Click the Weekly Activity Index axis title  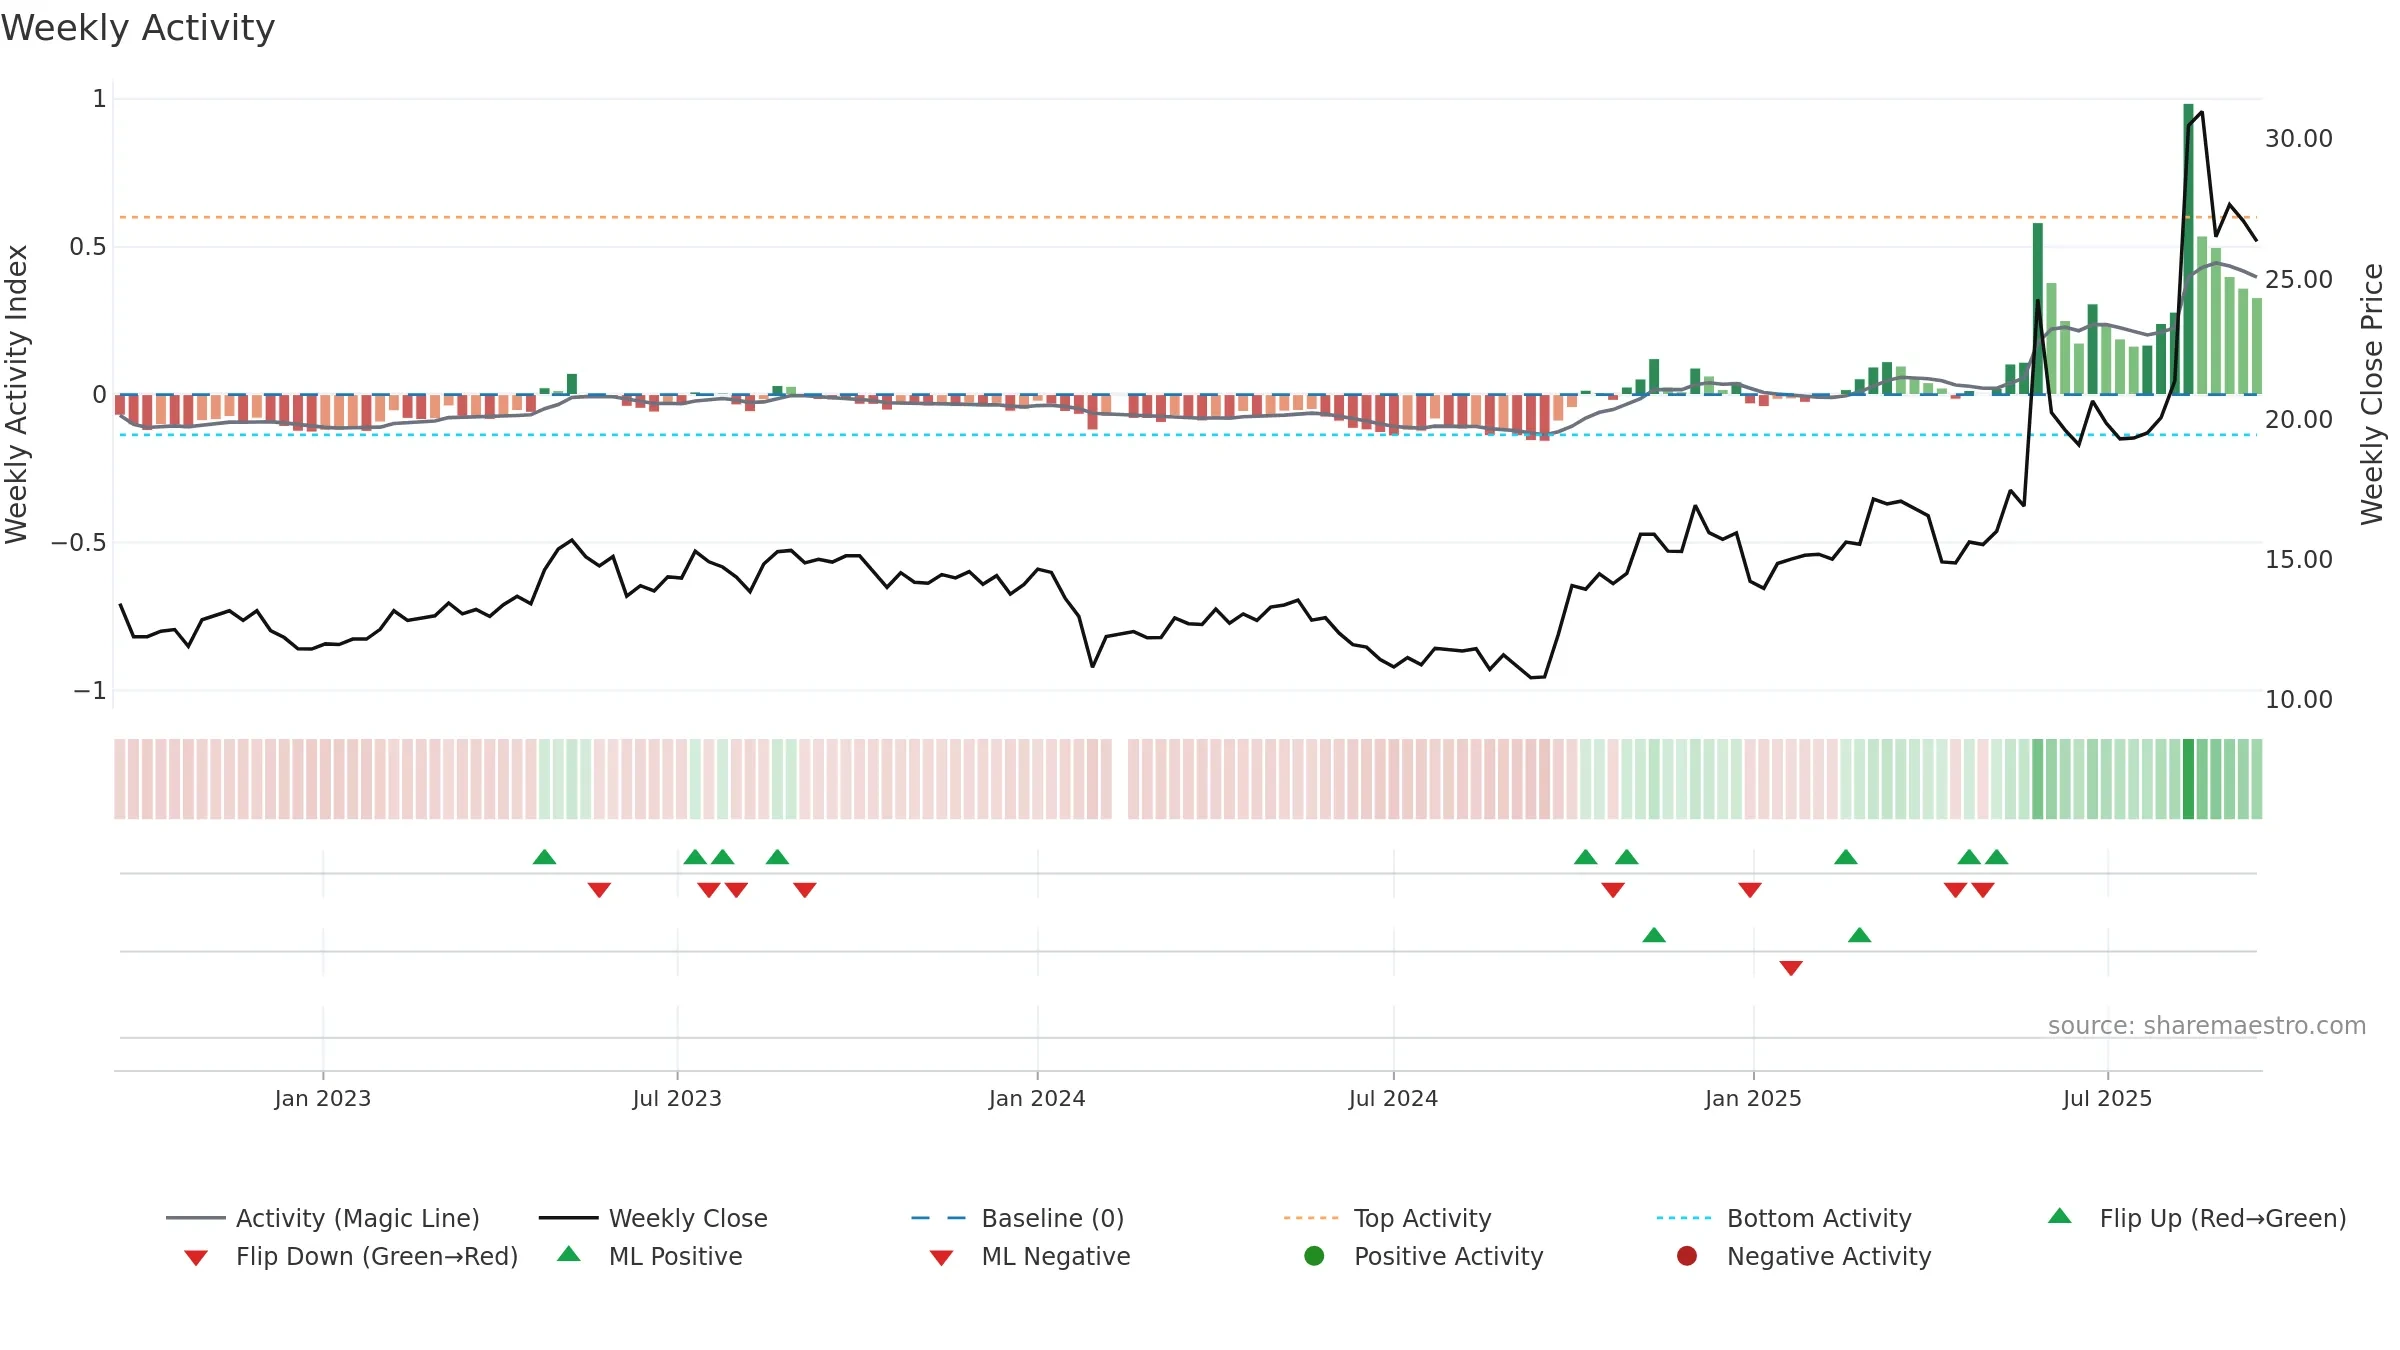coord(16,394)
